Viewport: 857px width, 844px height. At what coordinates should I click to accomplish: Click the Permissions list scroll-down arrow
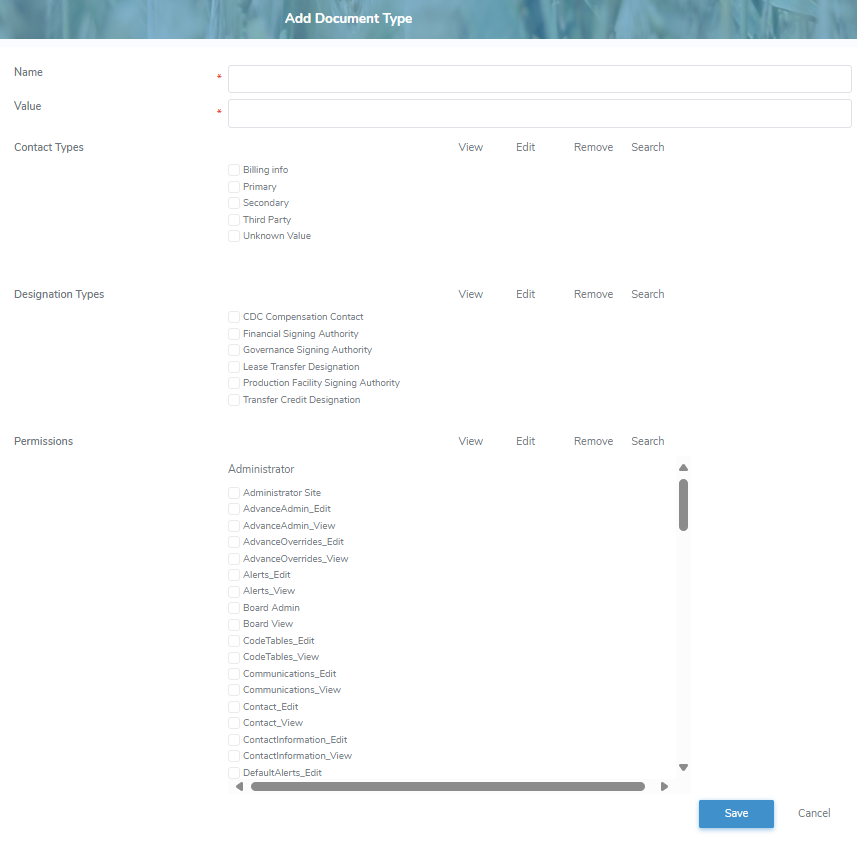(x=683, y=767)
